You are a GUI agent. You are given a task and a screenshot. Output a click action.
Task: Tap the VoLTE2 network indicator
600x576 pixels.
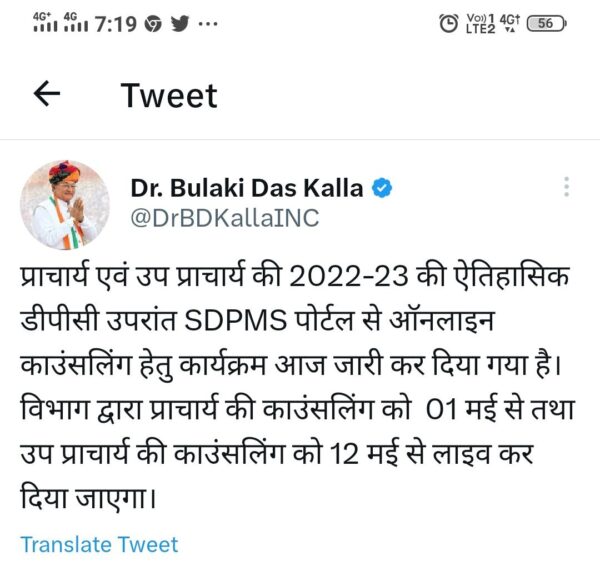[x=480, y=23]
